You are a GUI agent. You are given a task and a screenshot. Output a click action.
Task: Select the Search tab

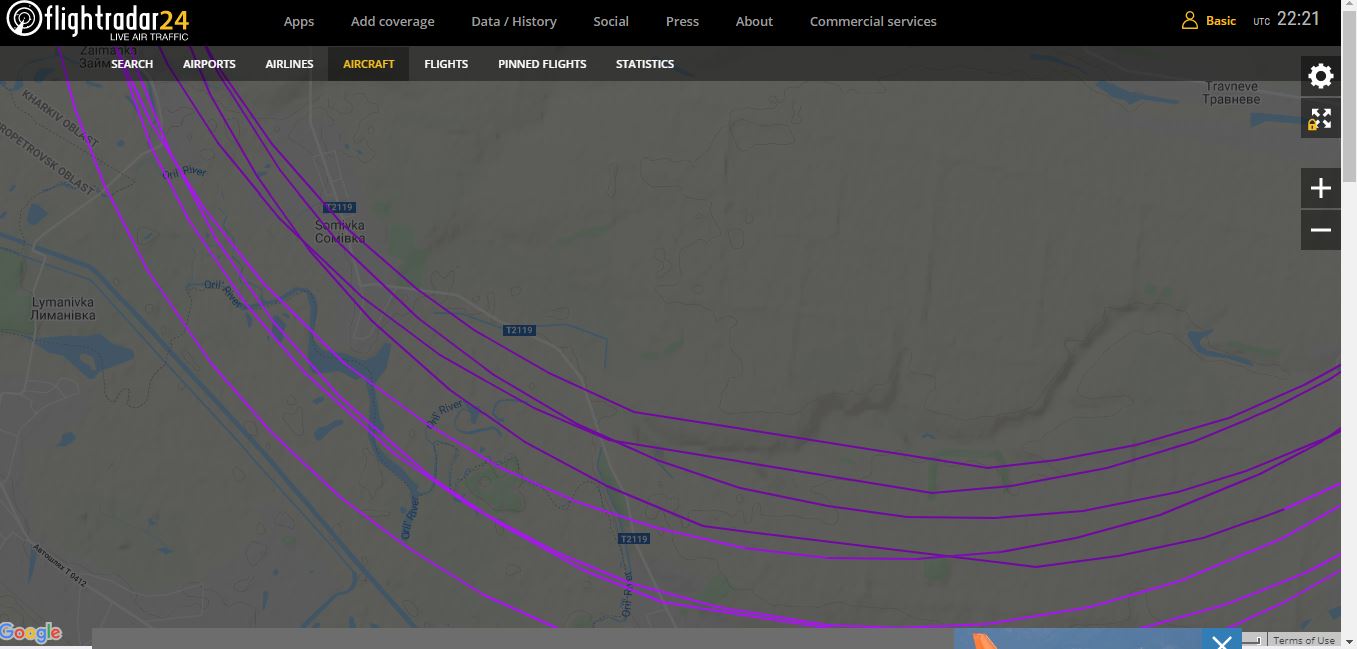(132, 64)
